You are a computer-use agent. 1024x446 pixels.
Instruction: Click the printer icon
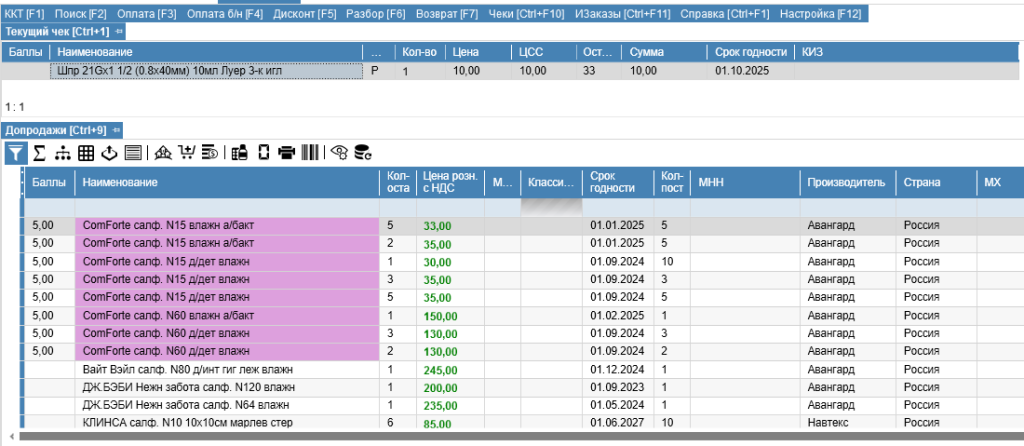click(286, 153)
